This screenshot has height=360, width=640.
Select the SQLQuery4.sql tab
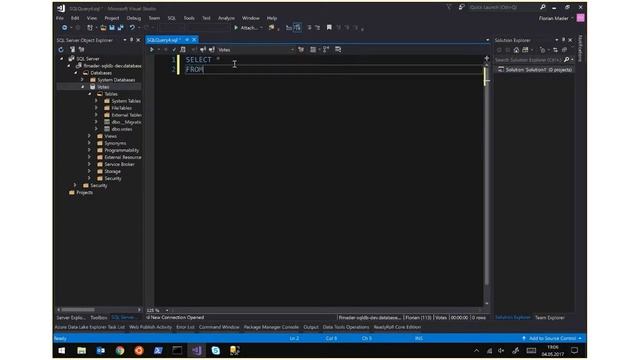tap(162, 40)
